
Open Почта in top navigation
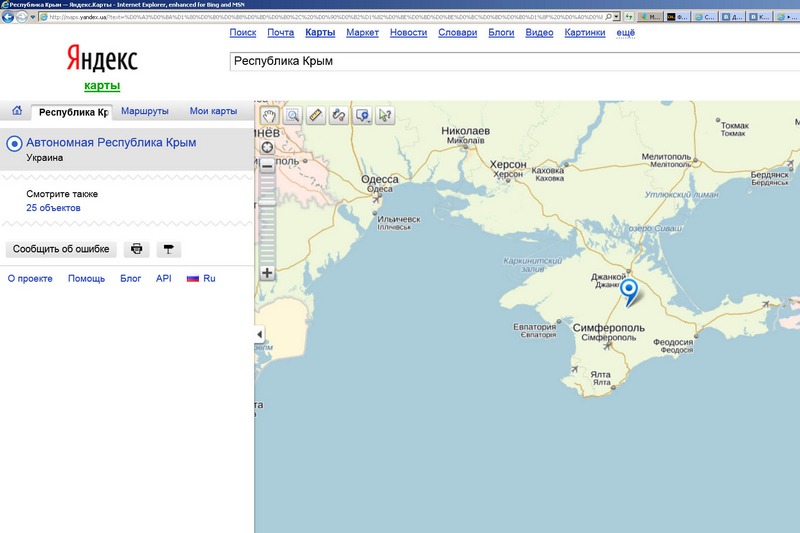coord(281,33)
